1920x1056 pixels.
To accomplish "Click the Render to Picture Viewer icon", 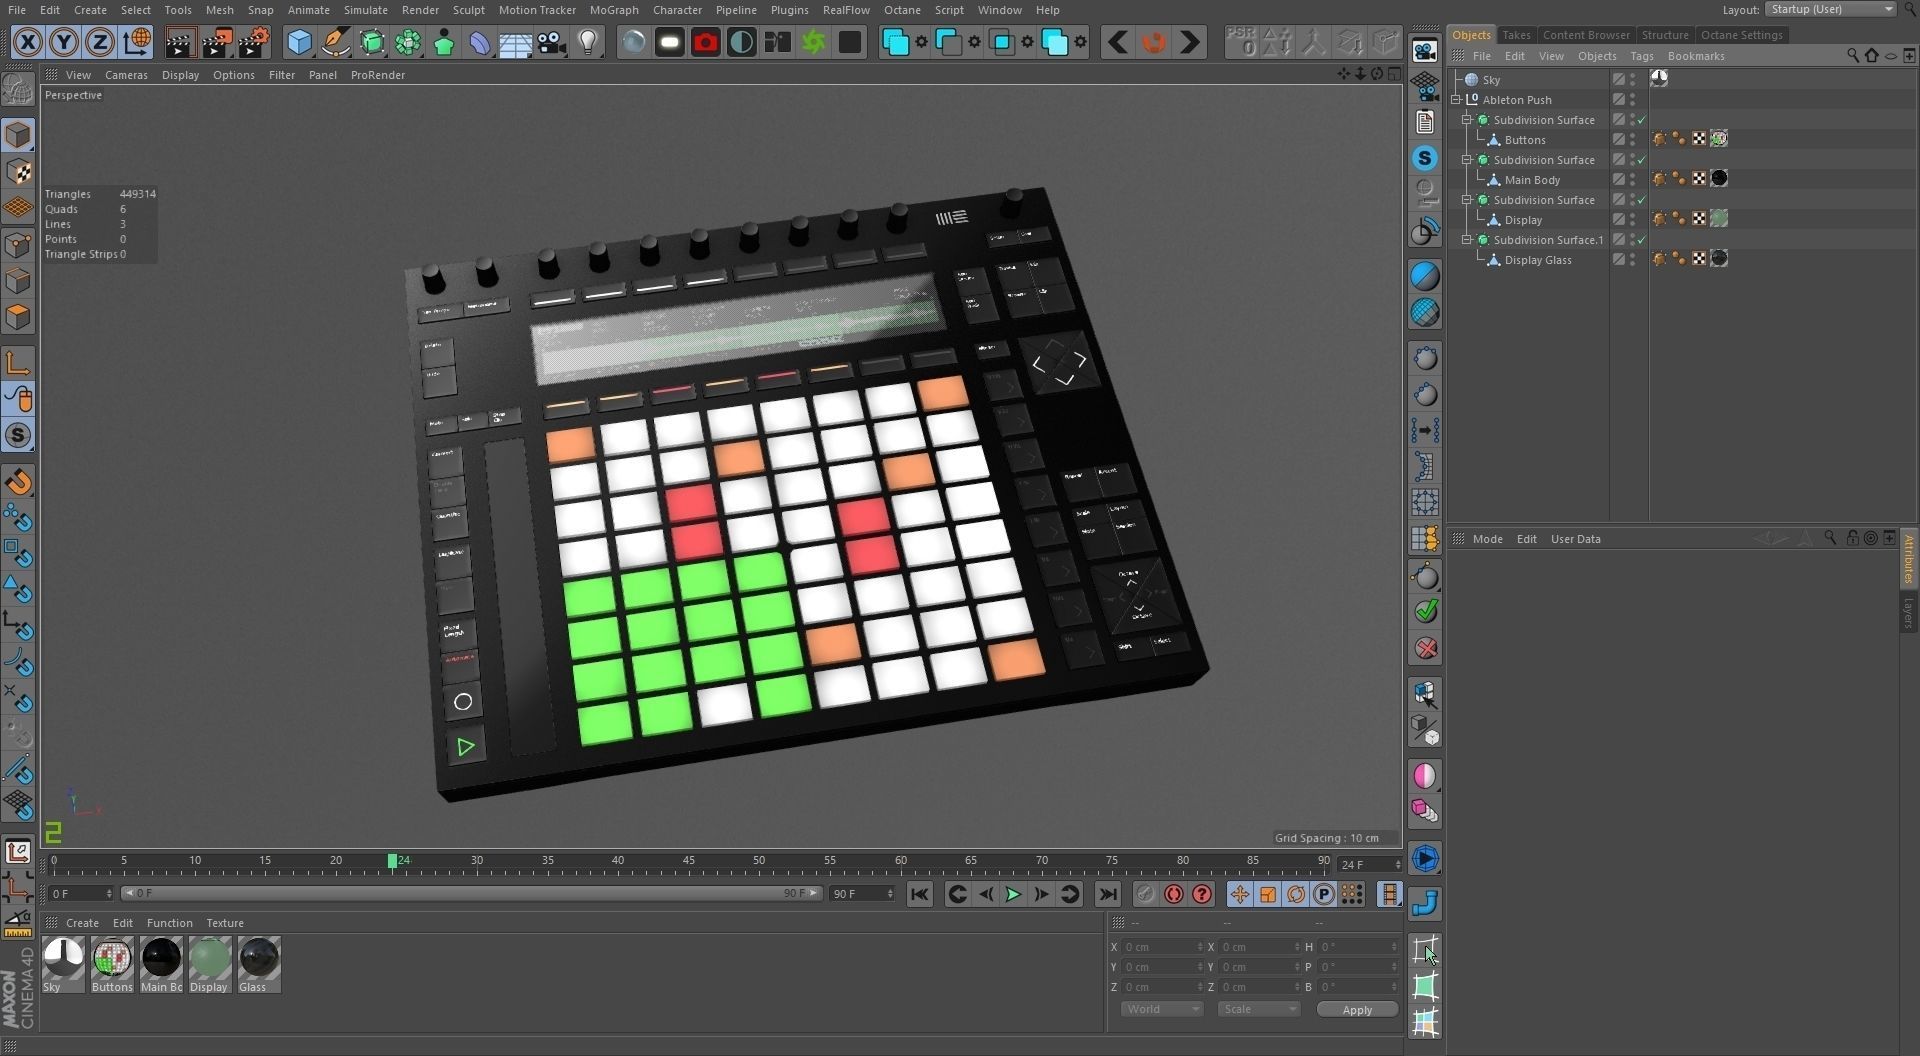I will coord(216,42).
